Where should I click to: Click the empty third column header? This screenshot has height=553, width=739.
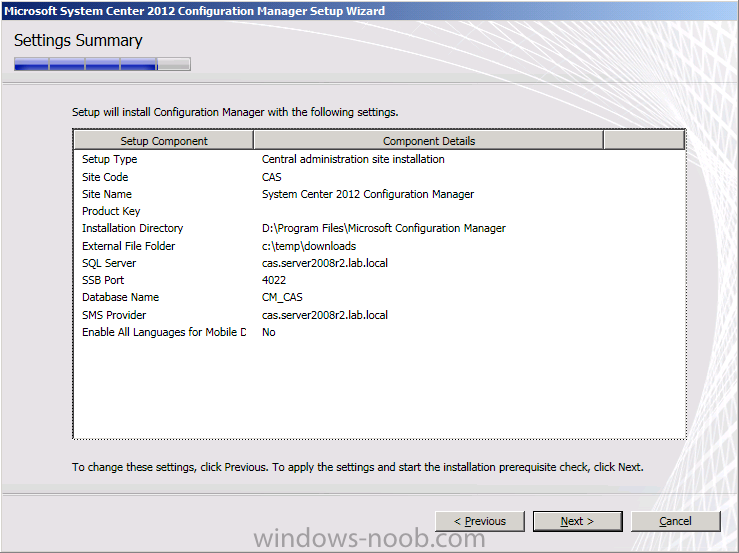coord(644,140)
